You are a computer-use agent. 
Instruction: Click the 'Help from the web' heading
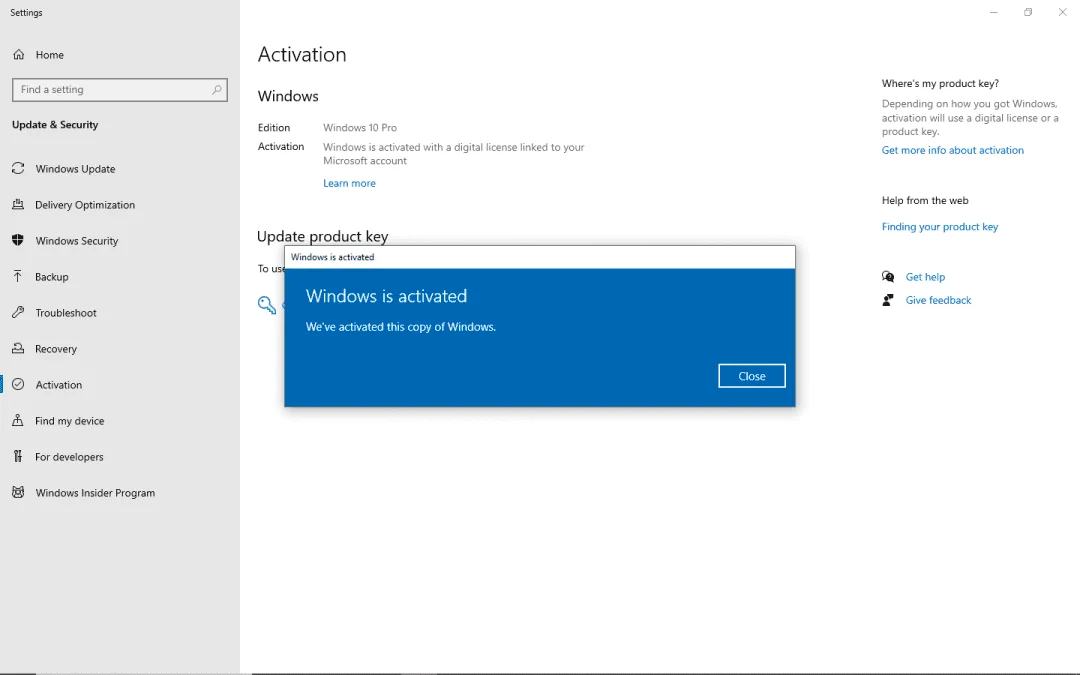925,200
